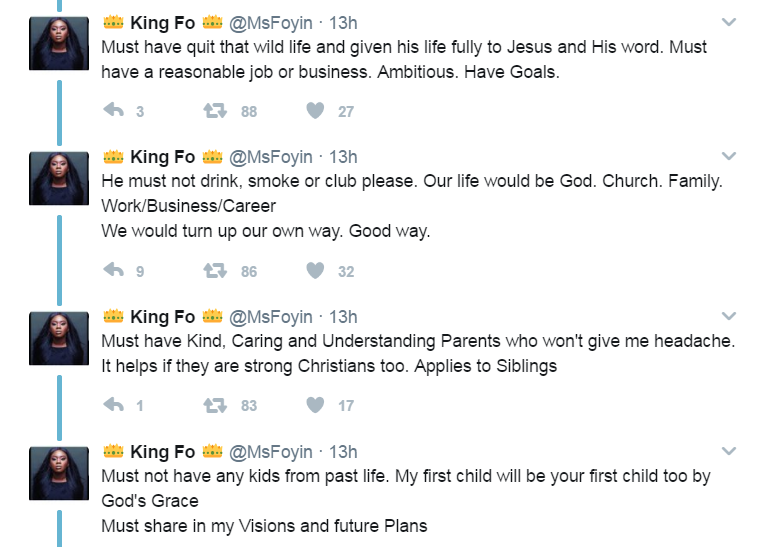This screenshot has height=547, width=759.
Task: Open the King Fo avatar on the first tweet
Action: click(x=60, y=45)
